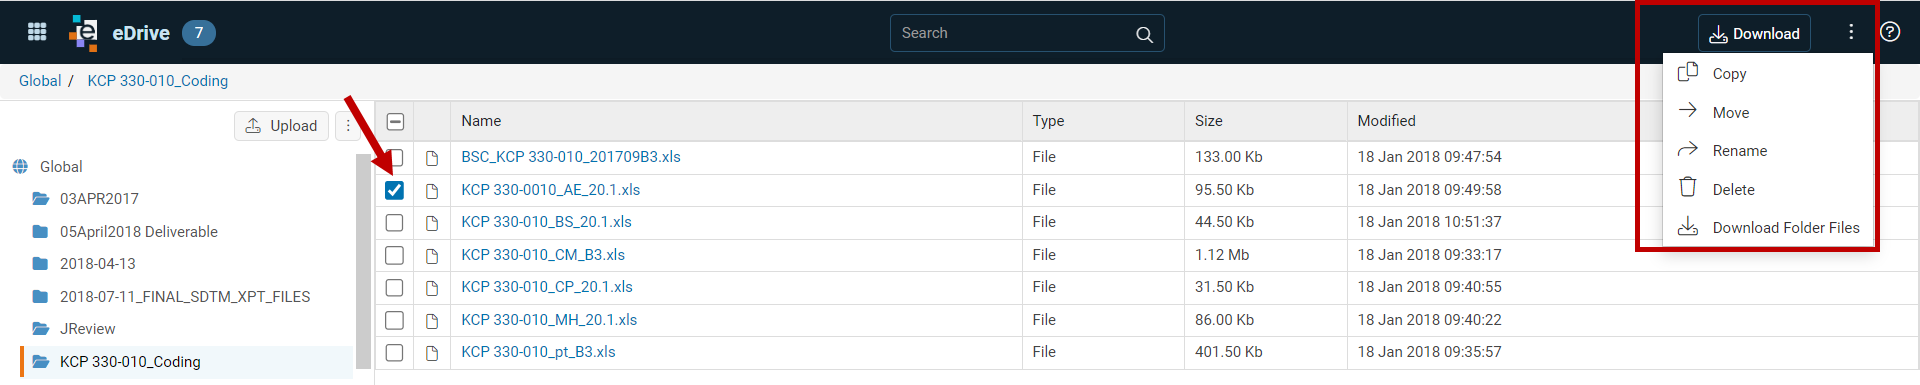
Task: Sort by the Type column header
Action: click(1048, 121)
